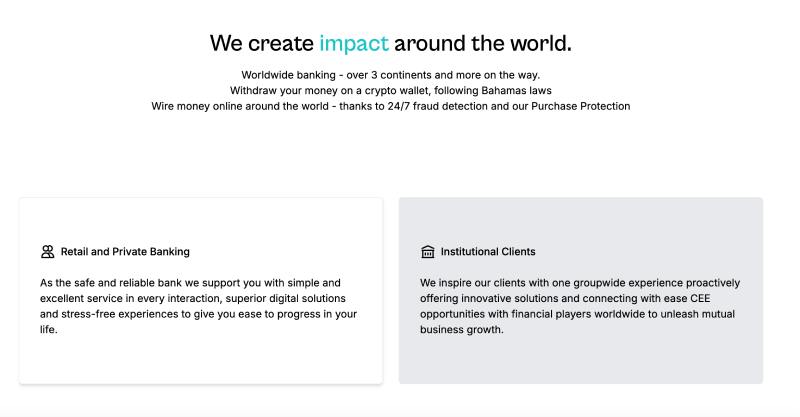
Task: Click the "We create" words in the headline
Action: tap(262, 44)
